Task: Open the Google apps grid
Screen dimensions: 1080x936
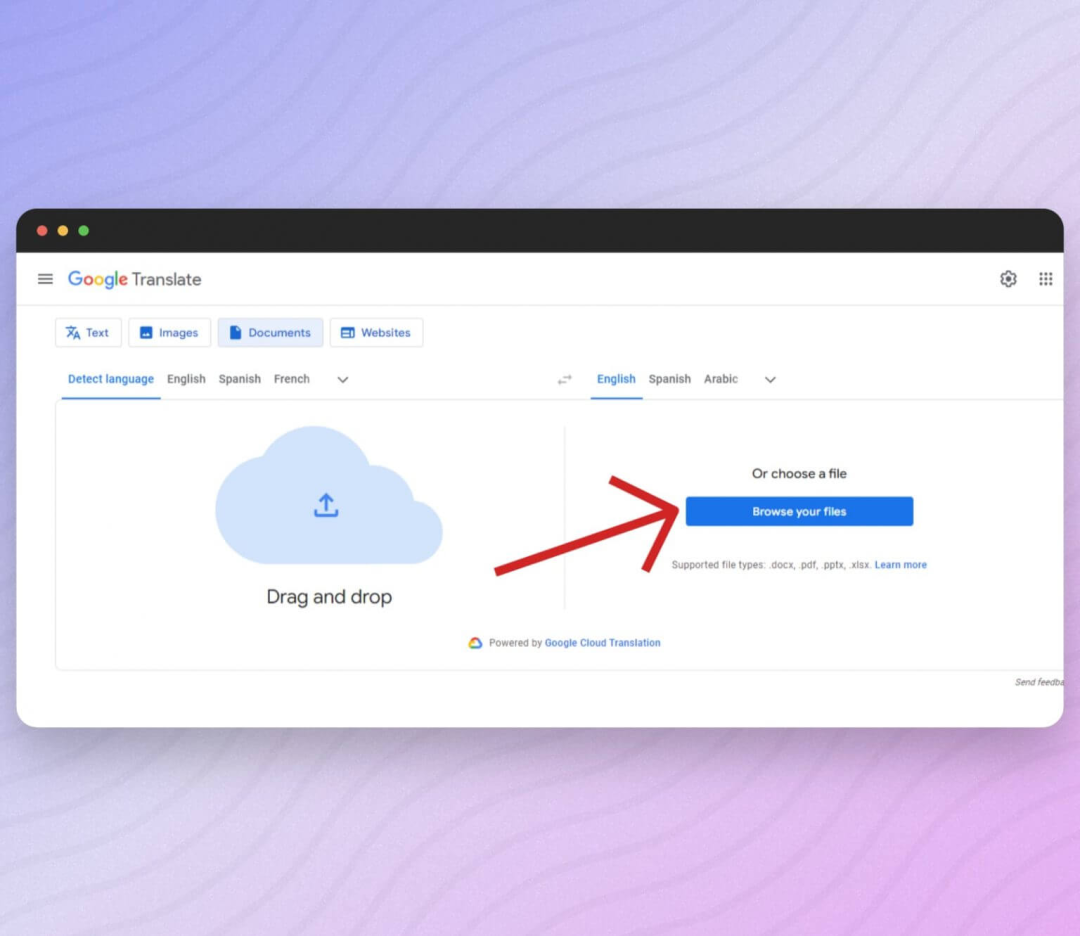Action: coord(1045,279)
